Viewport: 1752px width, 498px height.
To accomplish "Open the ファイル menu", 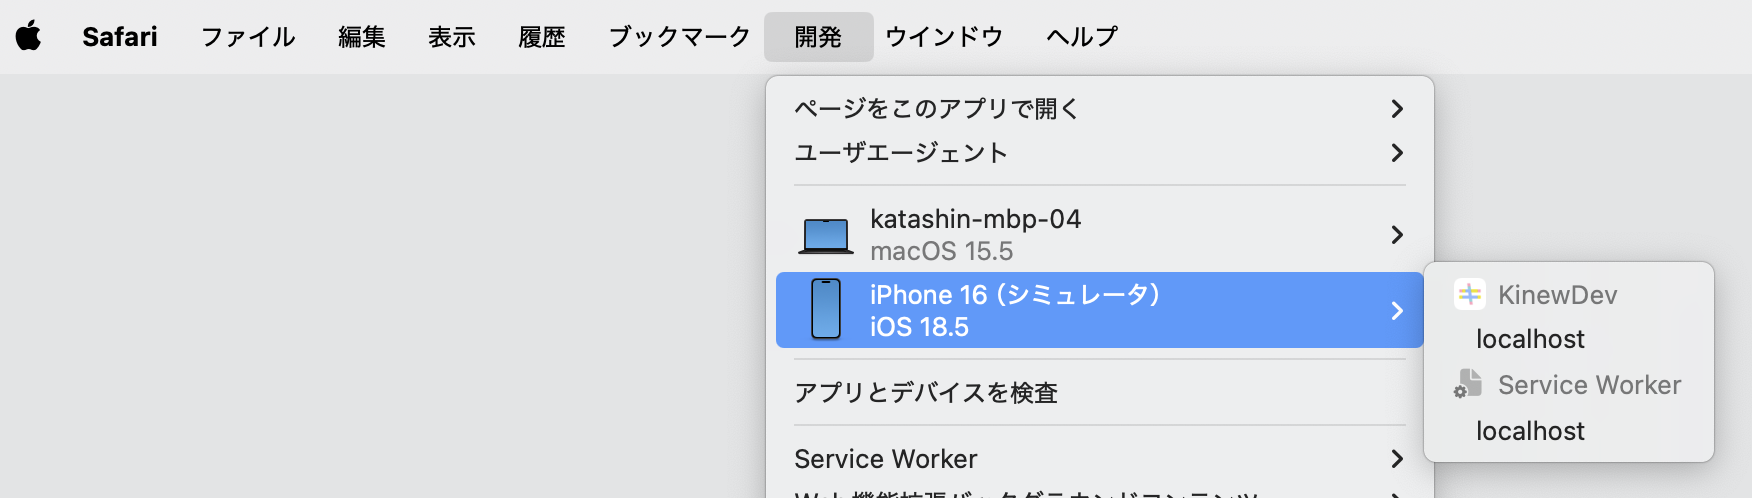I will [248, 37].
